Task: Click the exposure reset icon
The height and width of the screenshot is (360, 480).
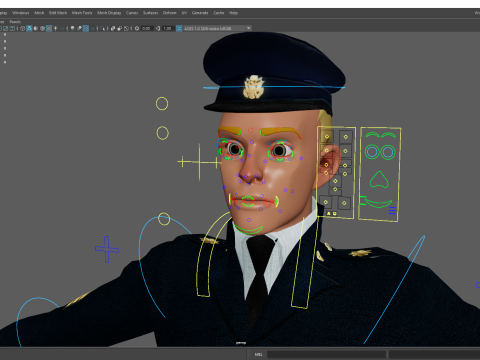Action: click(137, 28)
